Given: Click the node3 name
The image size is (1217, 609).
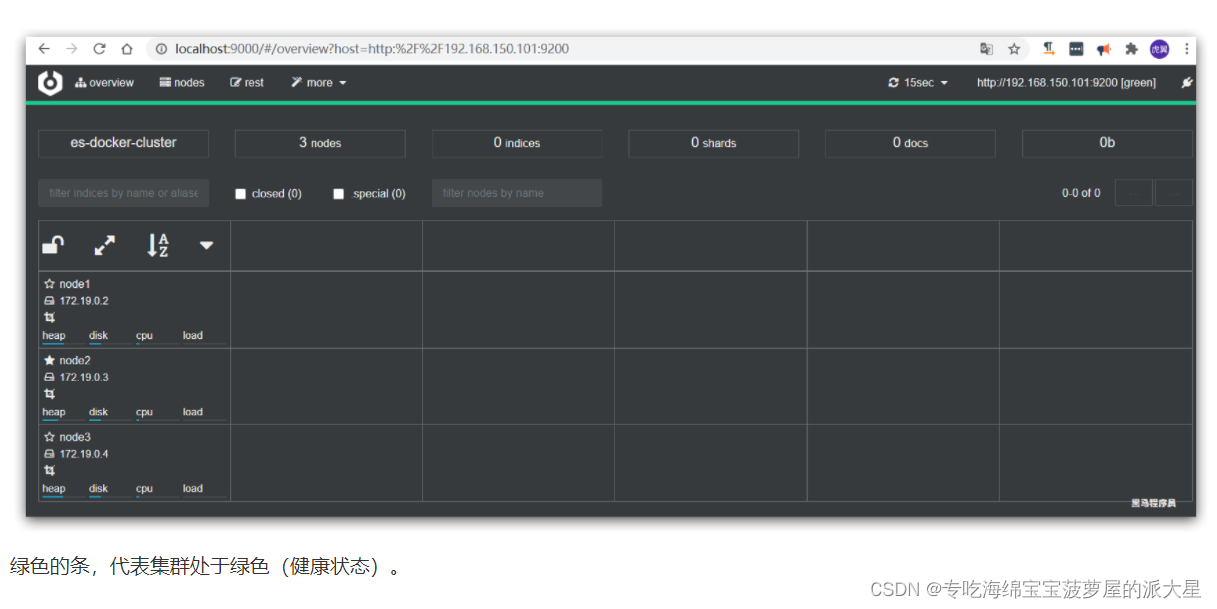Looking at the screenshot, I should [75, 437].
